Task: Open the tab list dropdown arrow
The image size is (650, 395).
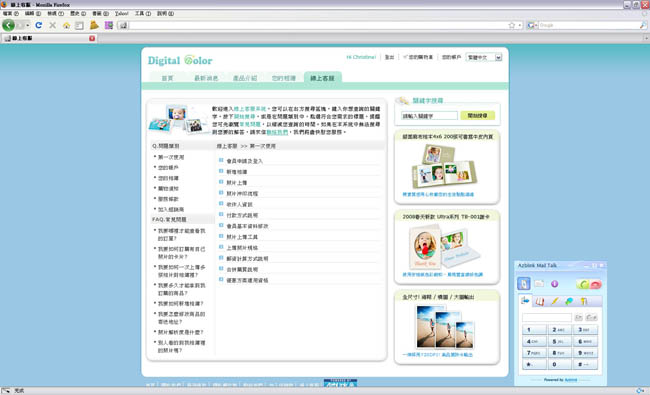Action: coord(646,38)
